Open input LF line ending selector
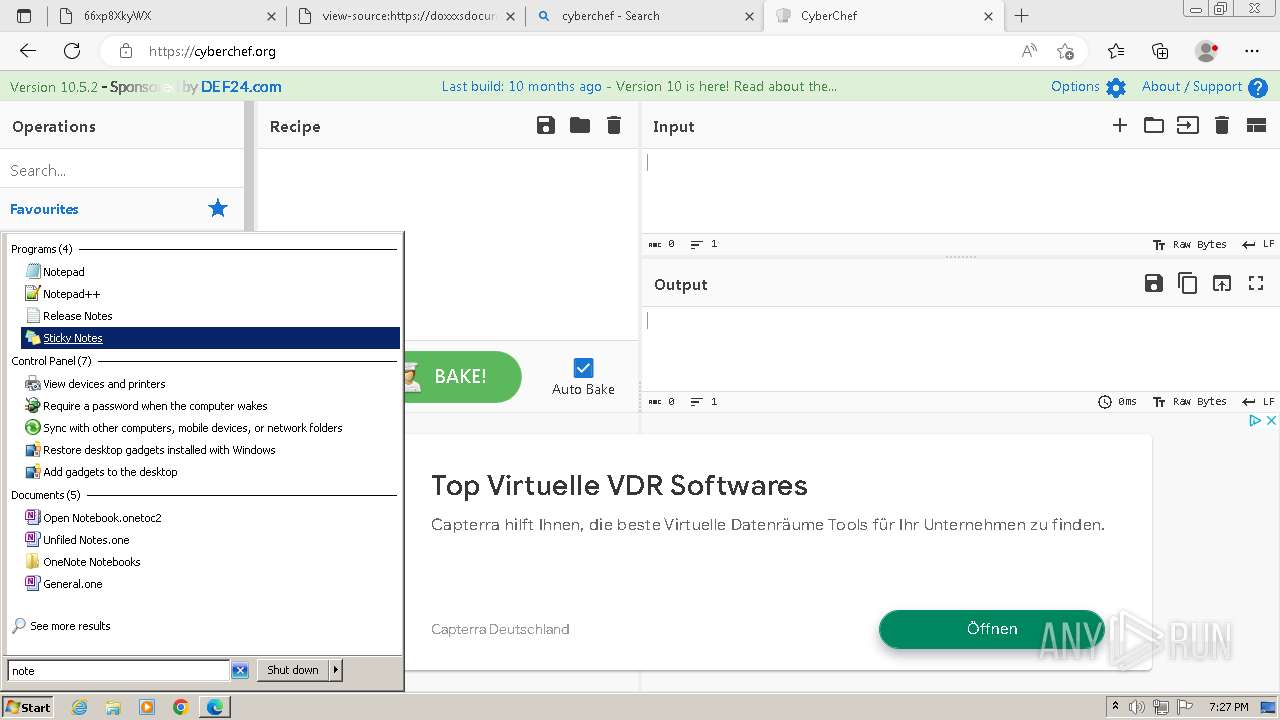 tap(1258, 244)
